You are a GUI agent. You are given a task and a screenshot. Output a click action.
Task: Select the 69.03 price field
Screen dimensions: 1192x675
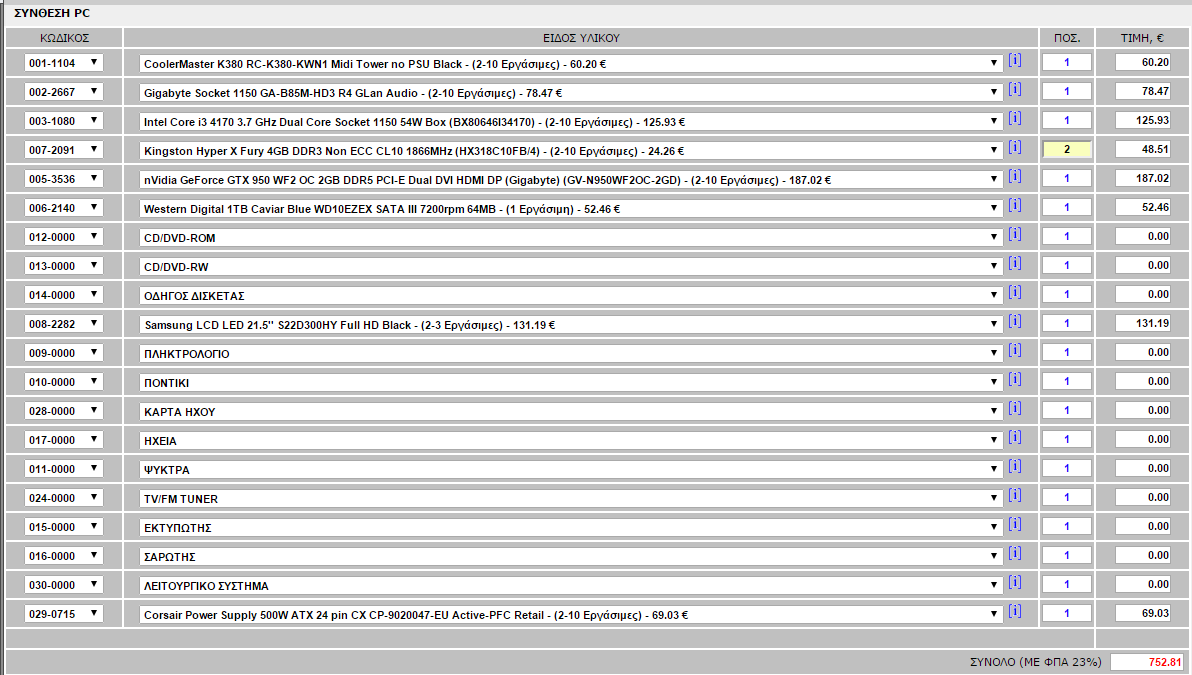tap(1143, 613)
